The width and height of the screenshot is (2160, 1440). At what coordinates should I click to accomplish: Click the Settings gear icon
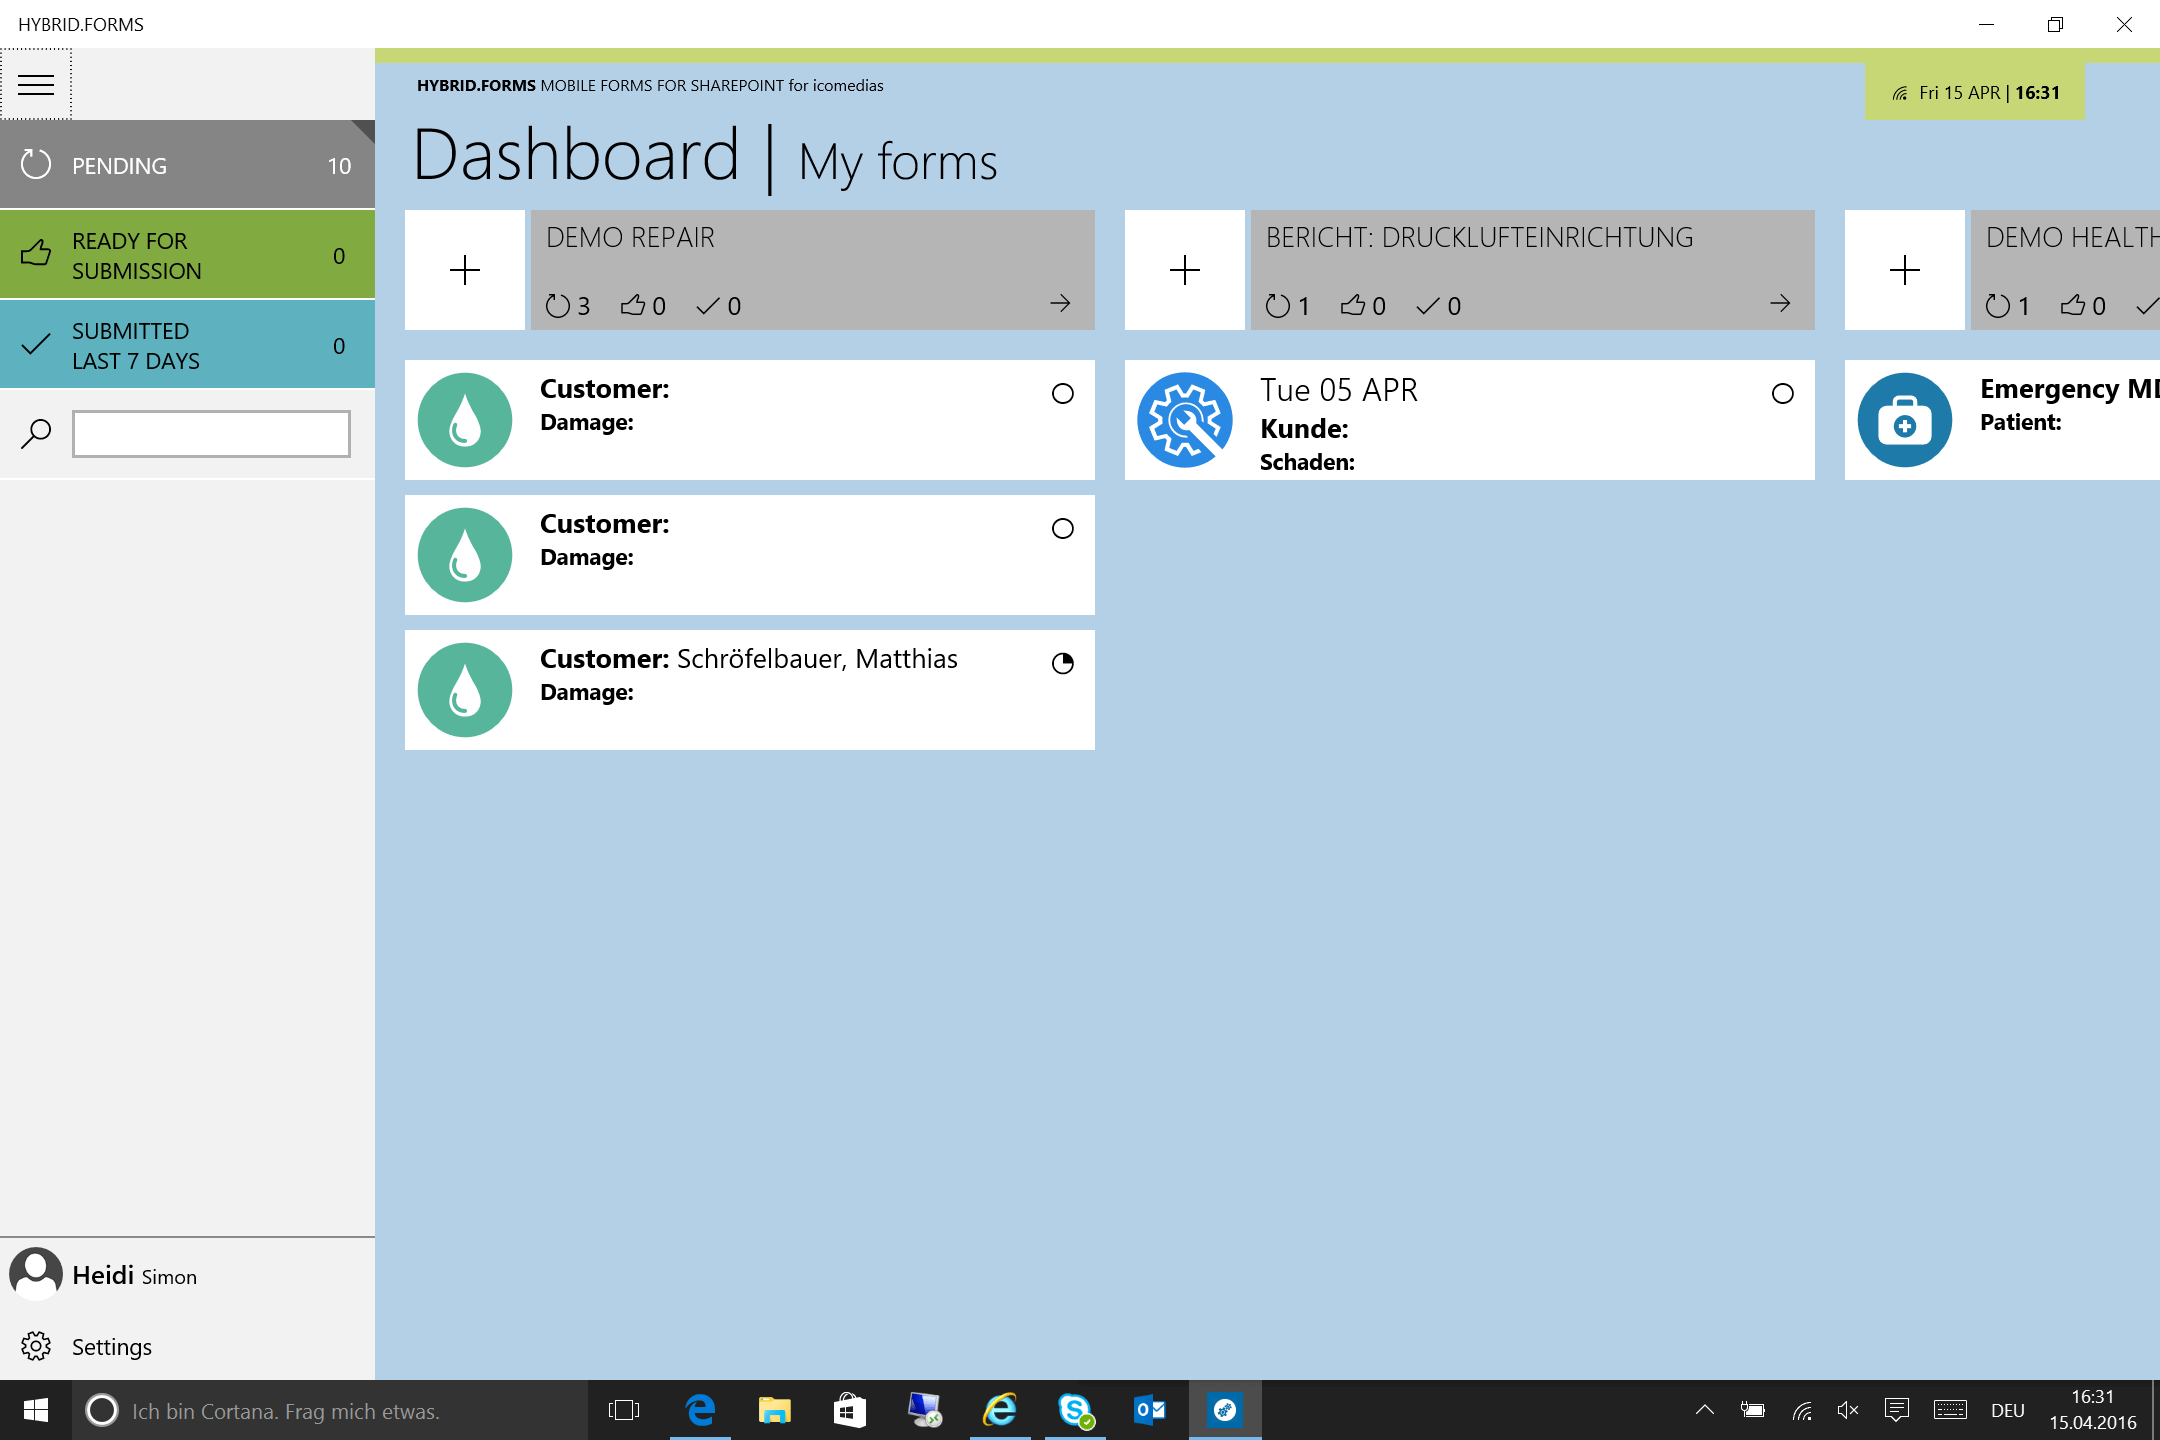coord(36,1346)
